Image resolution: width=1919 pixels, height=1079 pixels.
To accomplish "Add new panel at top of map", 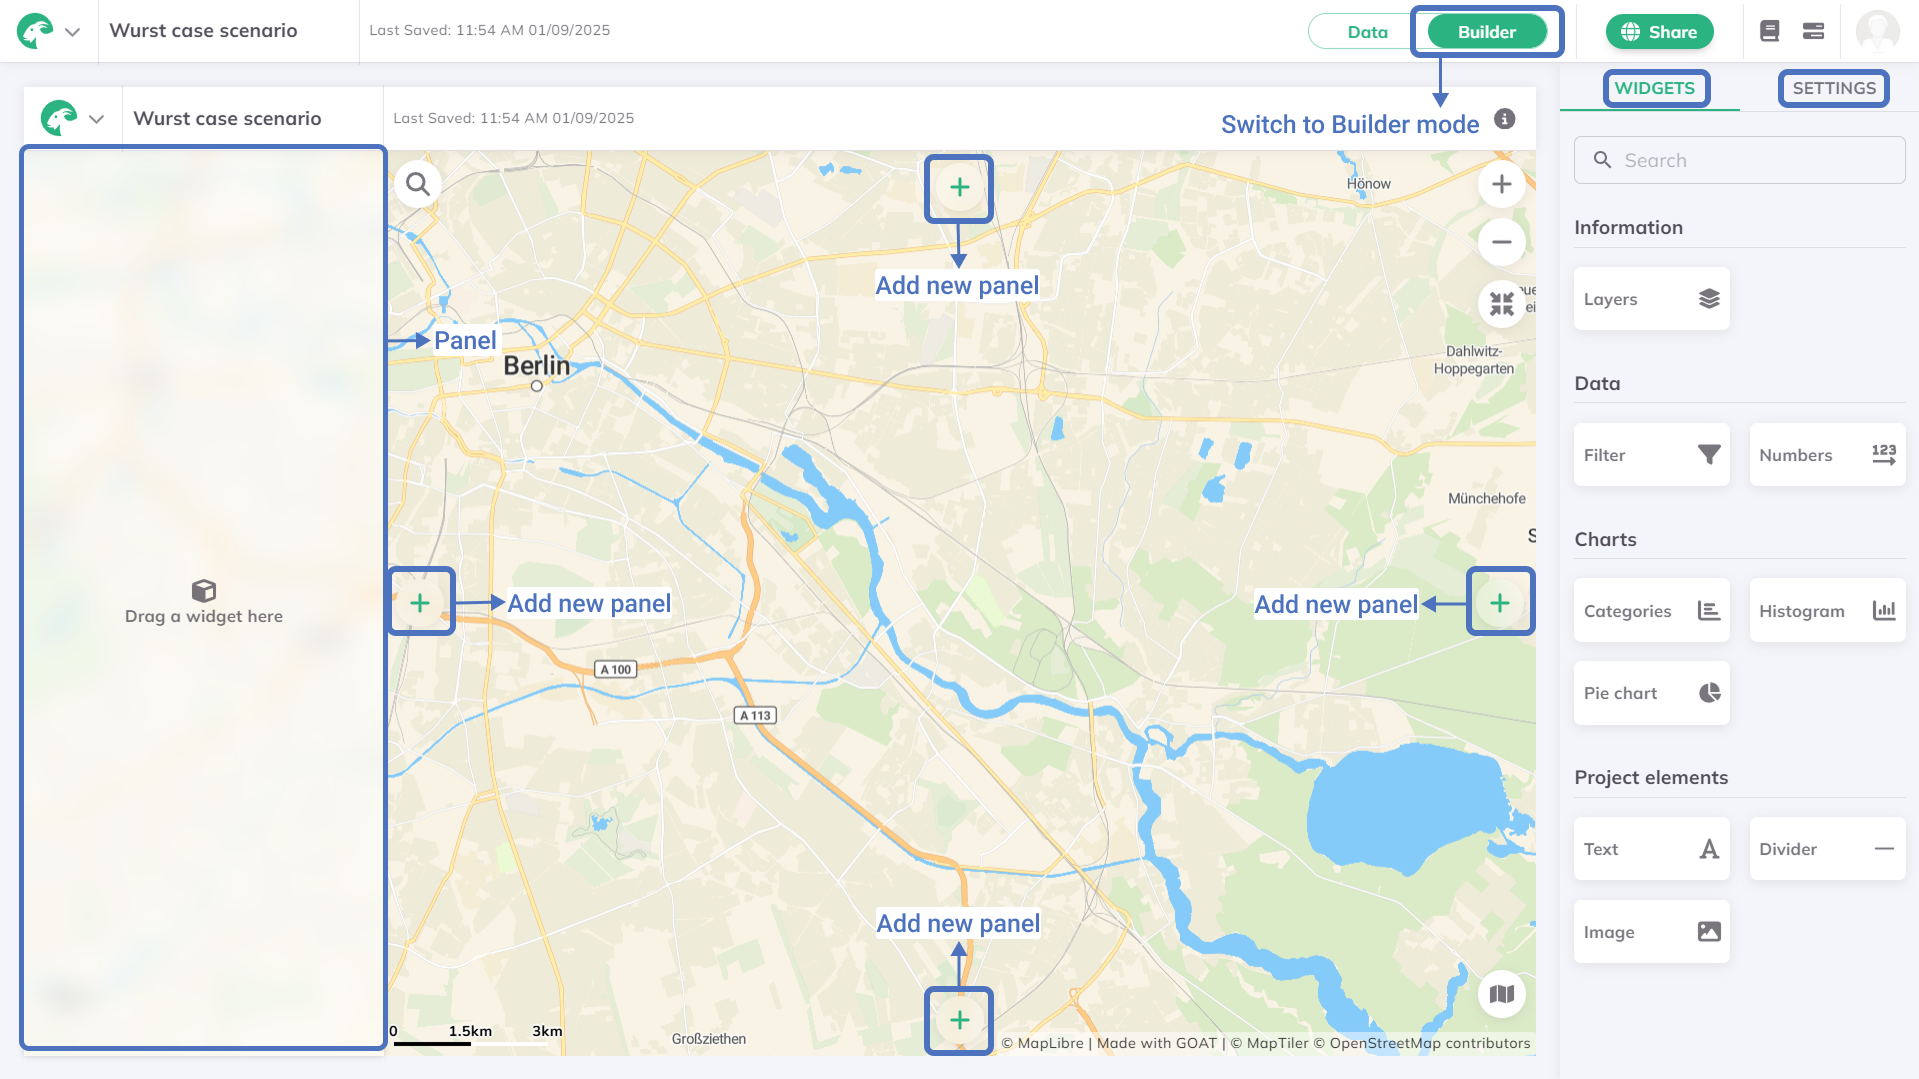I will point(959,188).
